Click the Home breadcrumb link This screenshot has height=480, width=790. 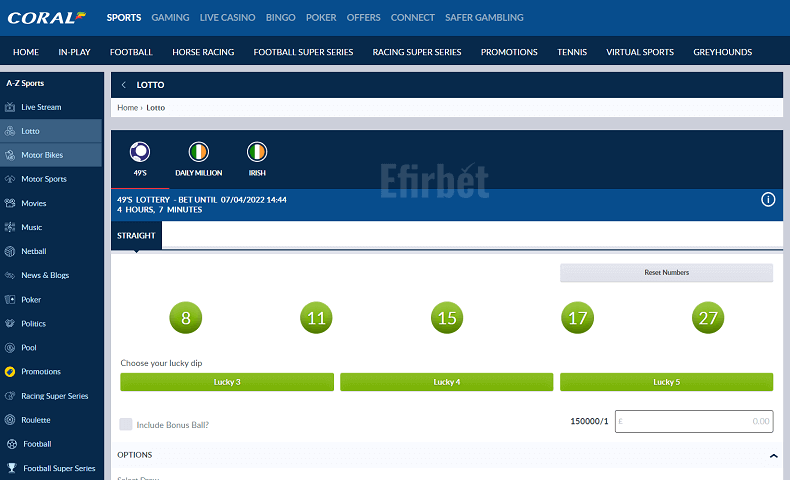(x=127, y=107)
